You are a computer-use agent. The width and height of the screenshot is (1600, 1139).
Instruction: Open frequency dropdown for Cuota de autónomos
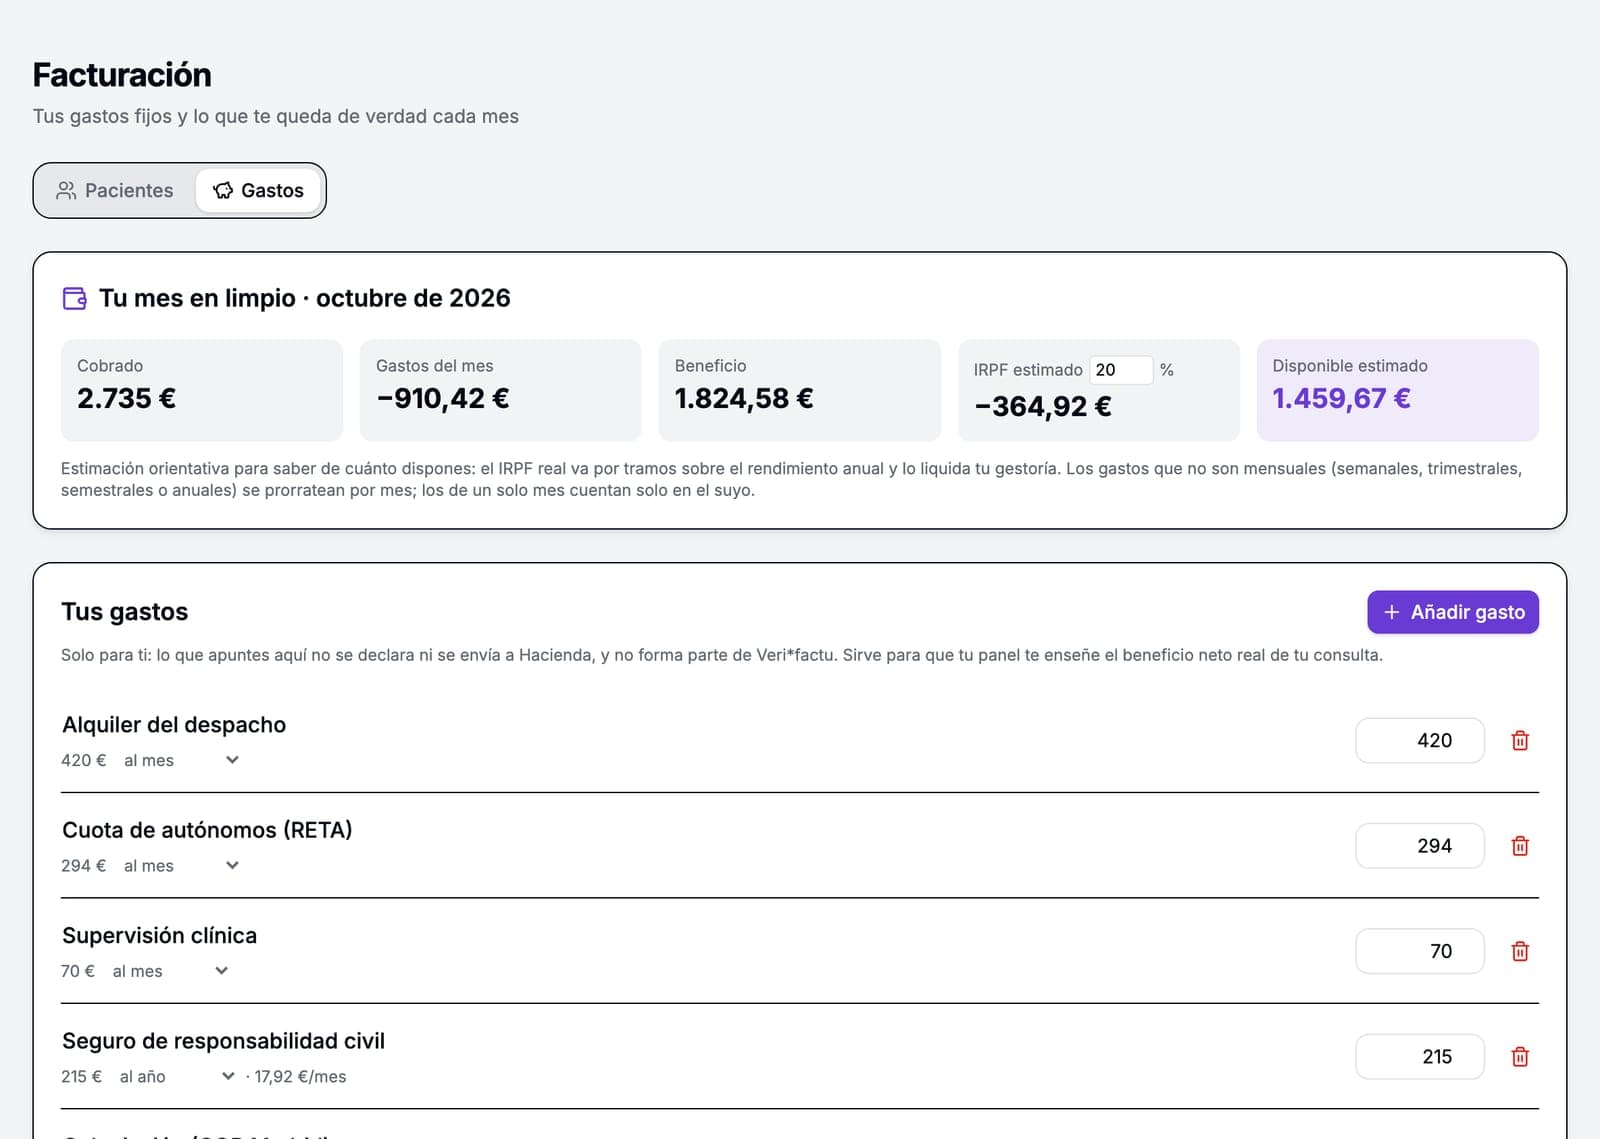point(182,866)
